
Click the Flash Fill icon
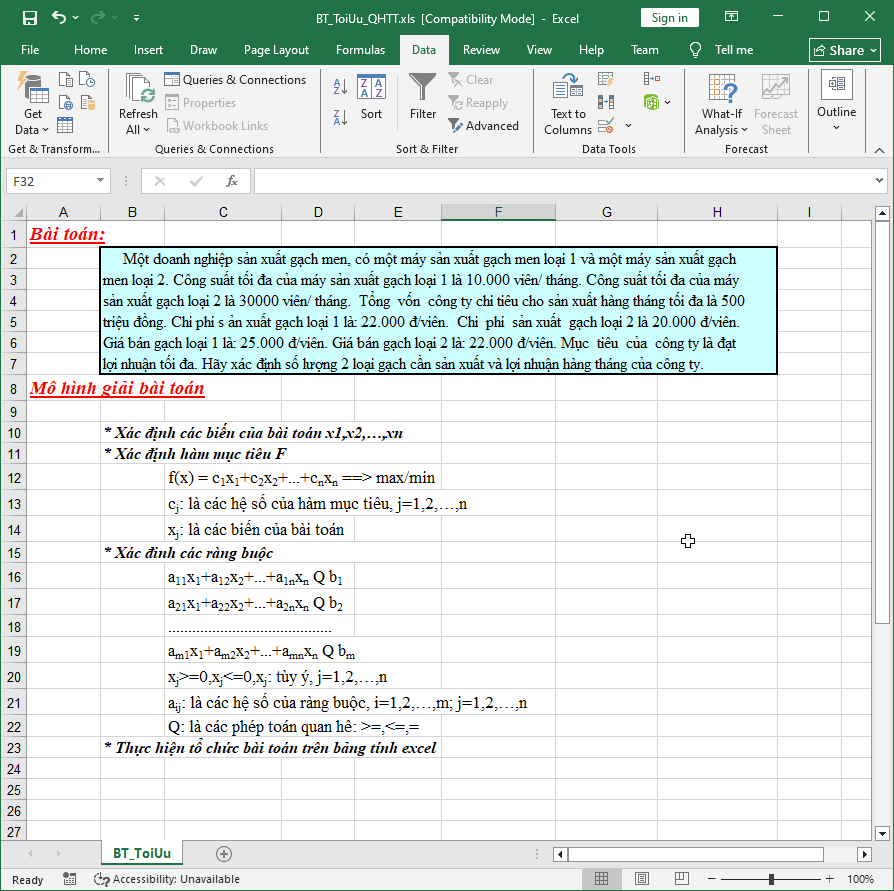coord(605,79)
